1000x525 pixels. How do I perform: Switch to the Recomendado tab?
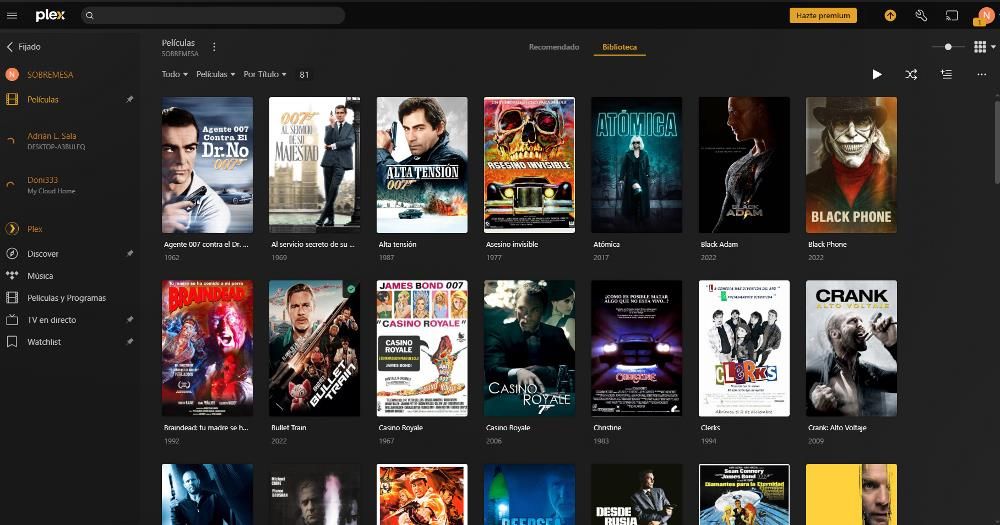pos(554,47)
